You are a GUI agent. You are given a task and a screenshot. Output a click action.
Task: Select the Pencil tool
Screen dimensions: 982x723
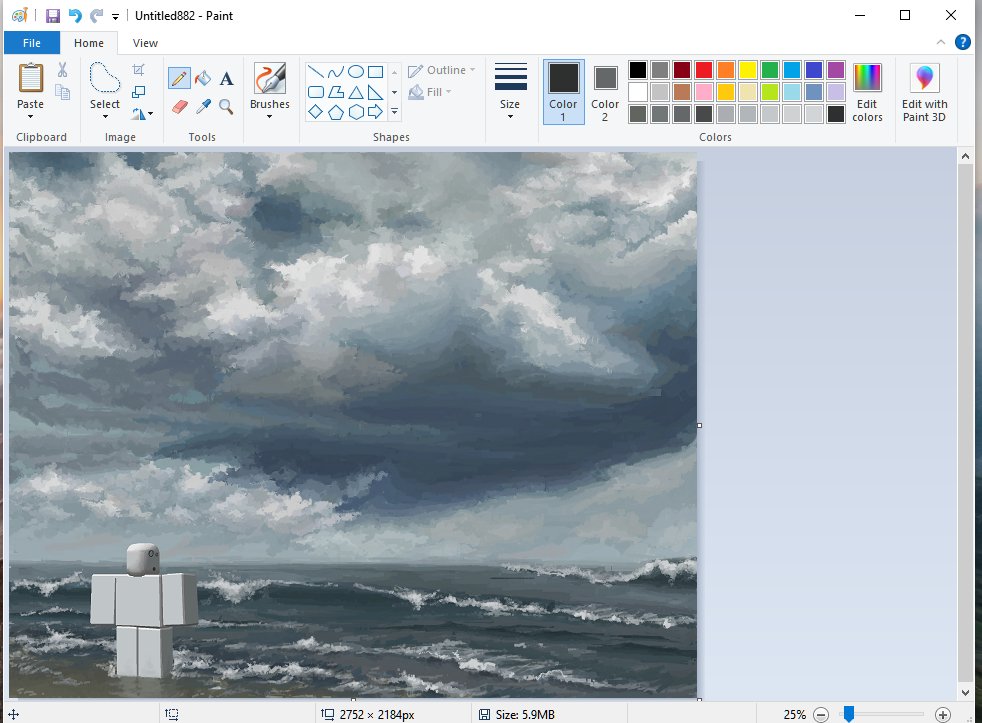(179, 78)
